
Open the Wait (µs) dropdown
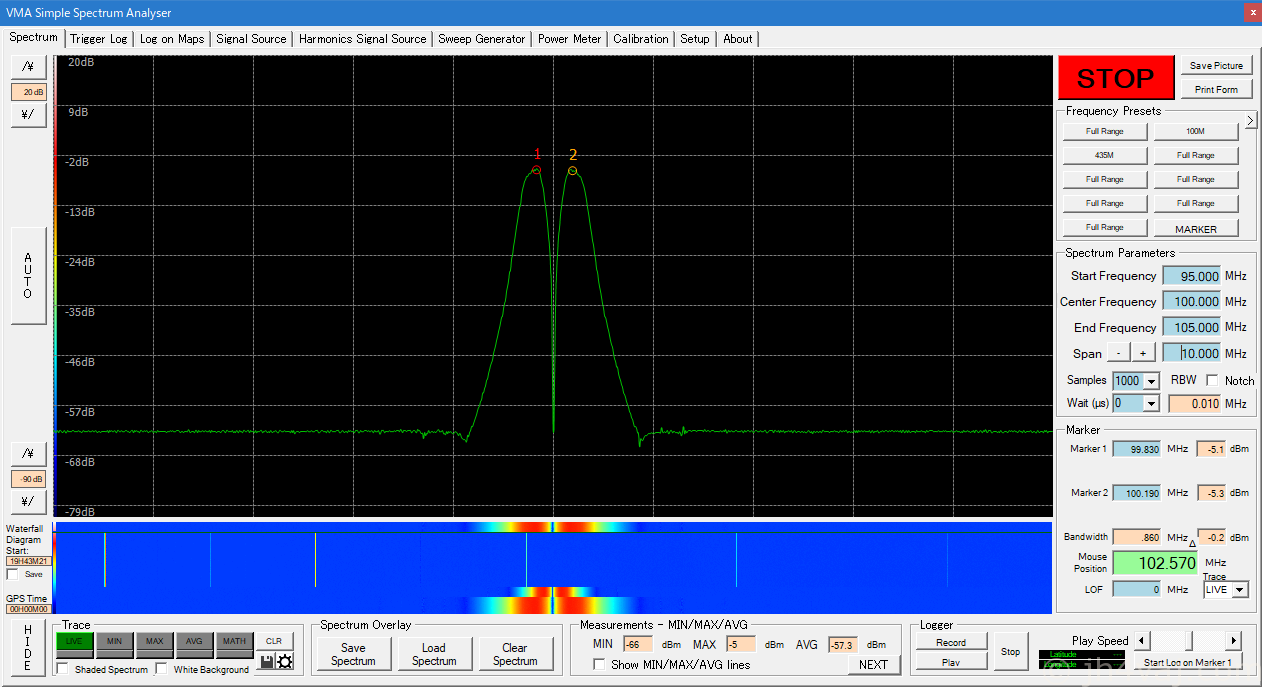pyautogui.click(x=1151, y=404)
